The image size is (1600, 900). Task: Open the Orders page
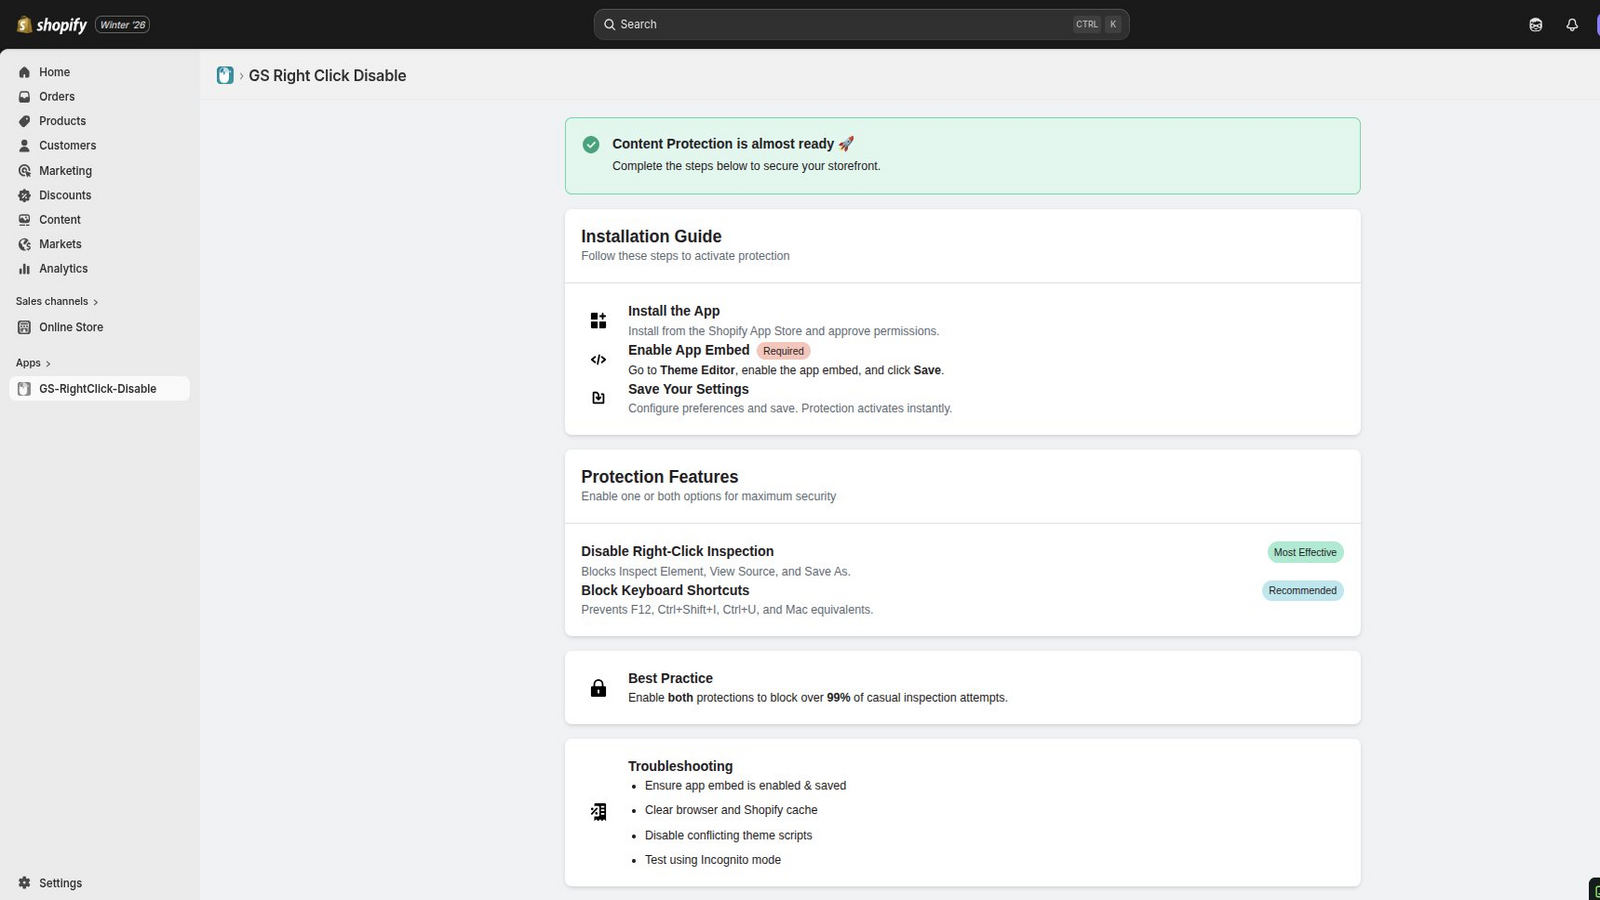[100, 97]
